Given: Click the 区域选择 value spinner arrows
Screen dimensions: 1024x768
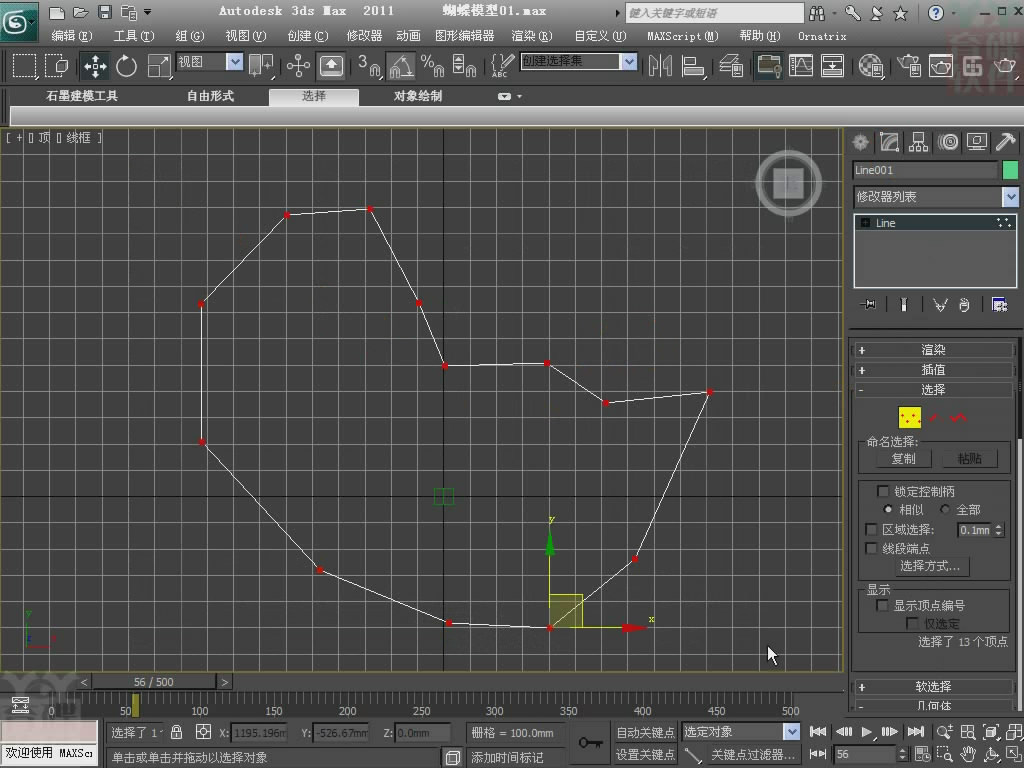Looking at the screenshot, I should (999, 530).
